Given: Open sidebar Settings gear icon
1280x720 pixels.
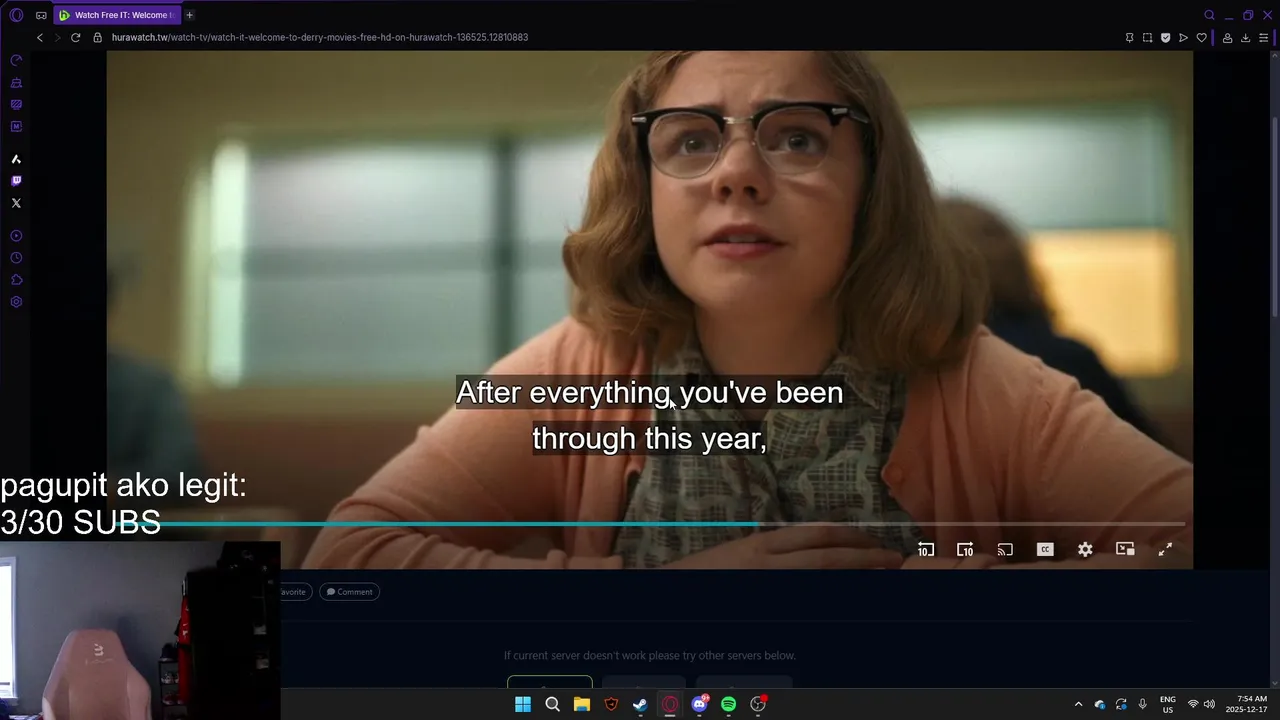Looking at the screenshot, I should [16, 302].
